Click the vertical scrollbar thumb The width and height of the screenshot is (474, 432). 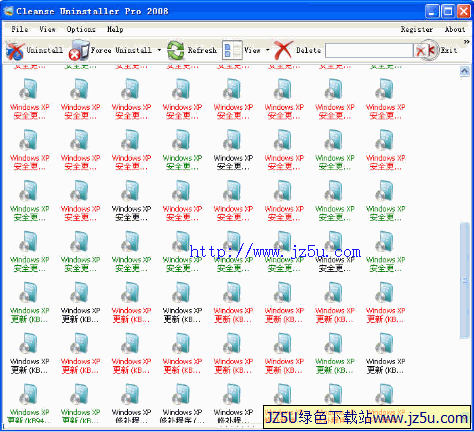coord(465,280)
